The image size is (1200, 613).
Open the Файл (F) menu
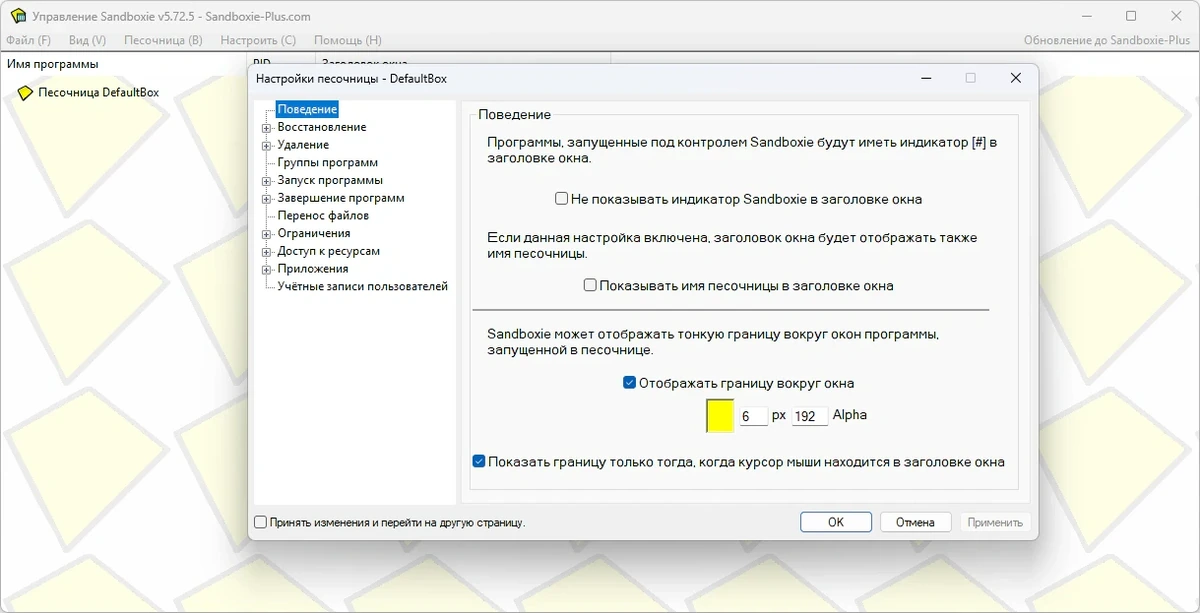pos(28,41)
